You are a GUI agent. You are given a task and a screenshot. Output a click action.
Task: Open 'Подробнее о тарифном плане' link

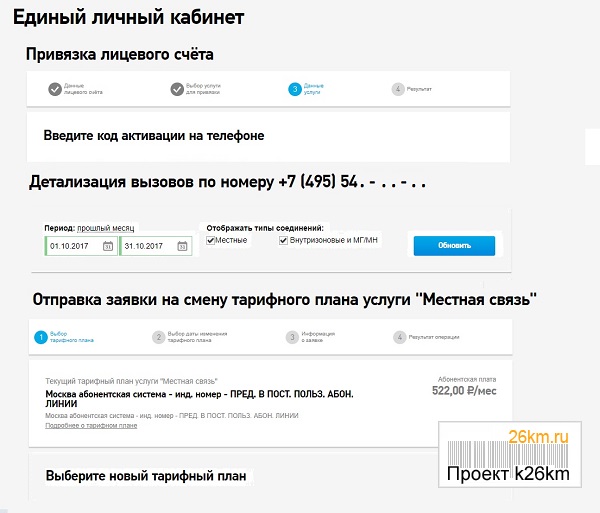click(91, 425)
